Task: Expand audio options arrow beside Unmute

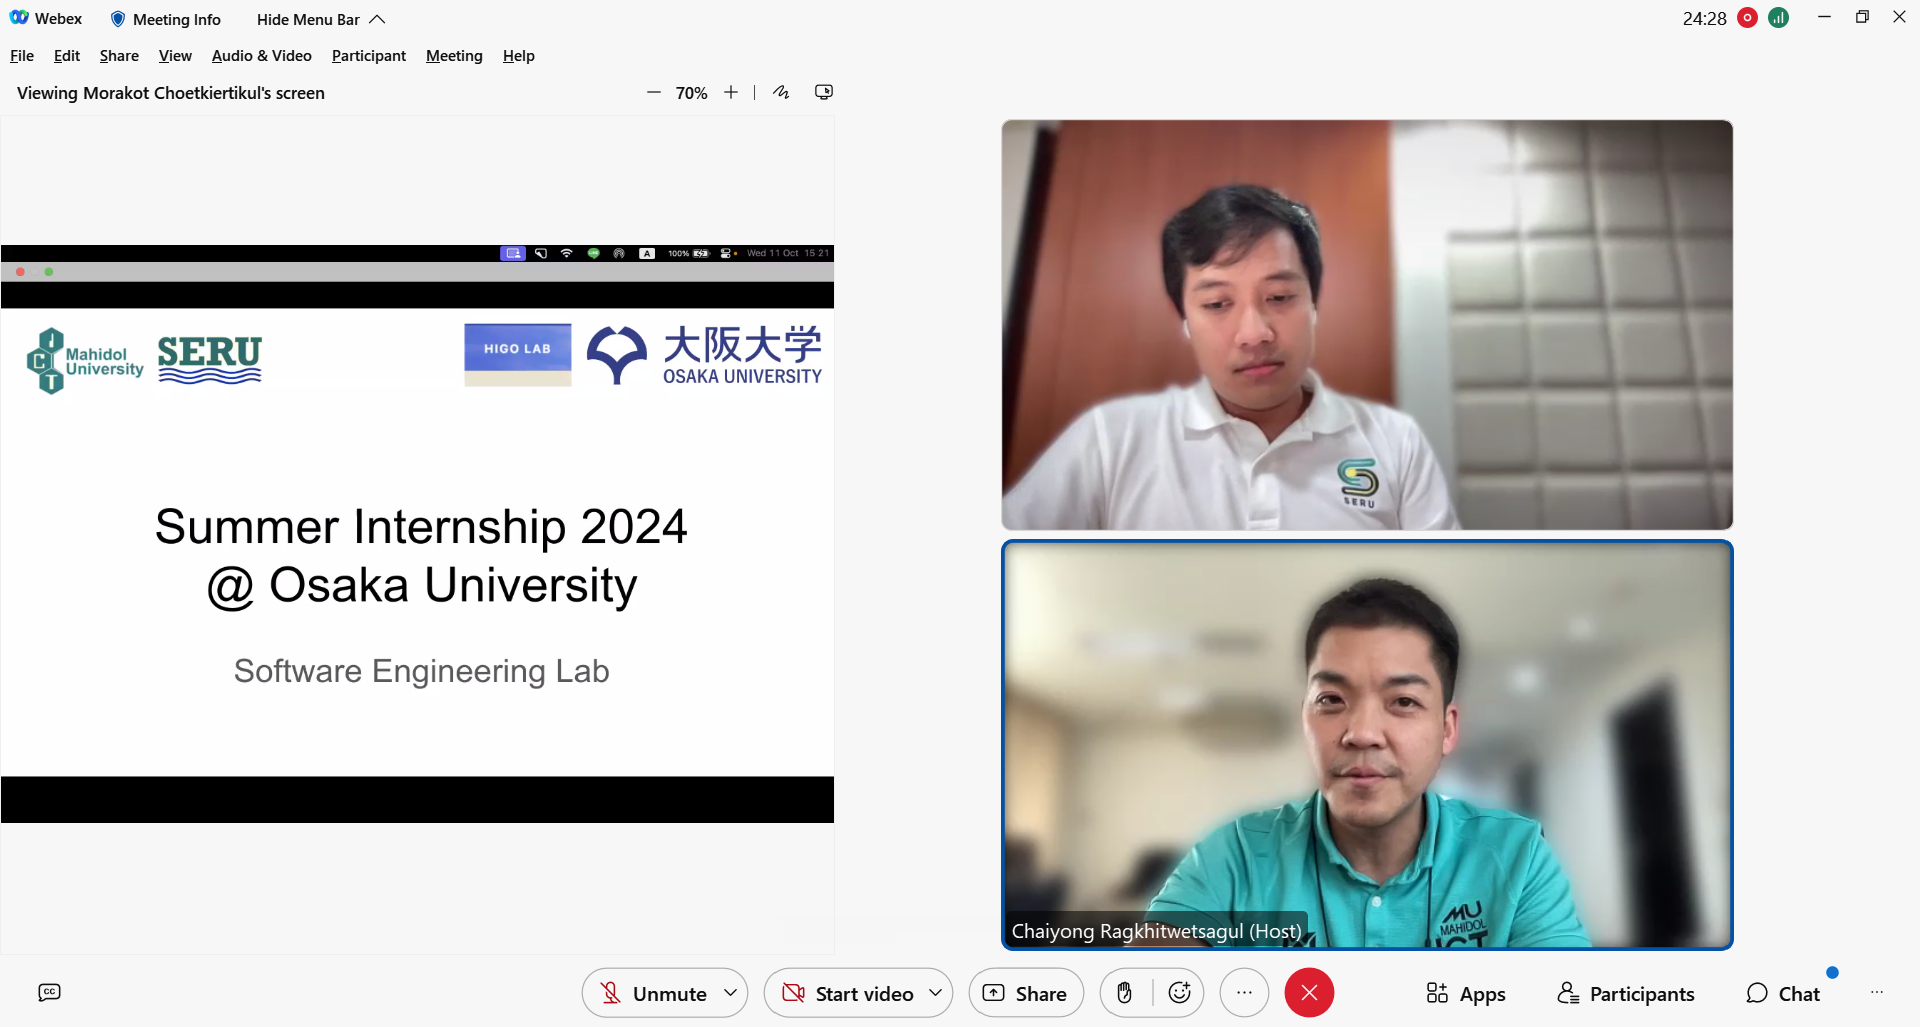Action: (x=731, y=993)
